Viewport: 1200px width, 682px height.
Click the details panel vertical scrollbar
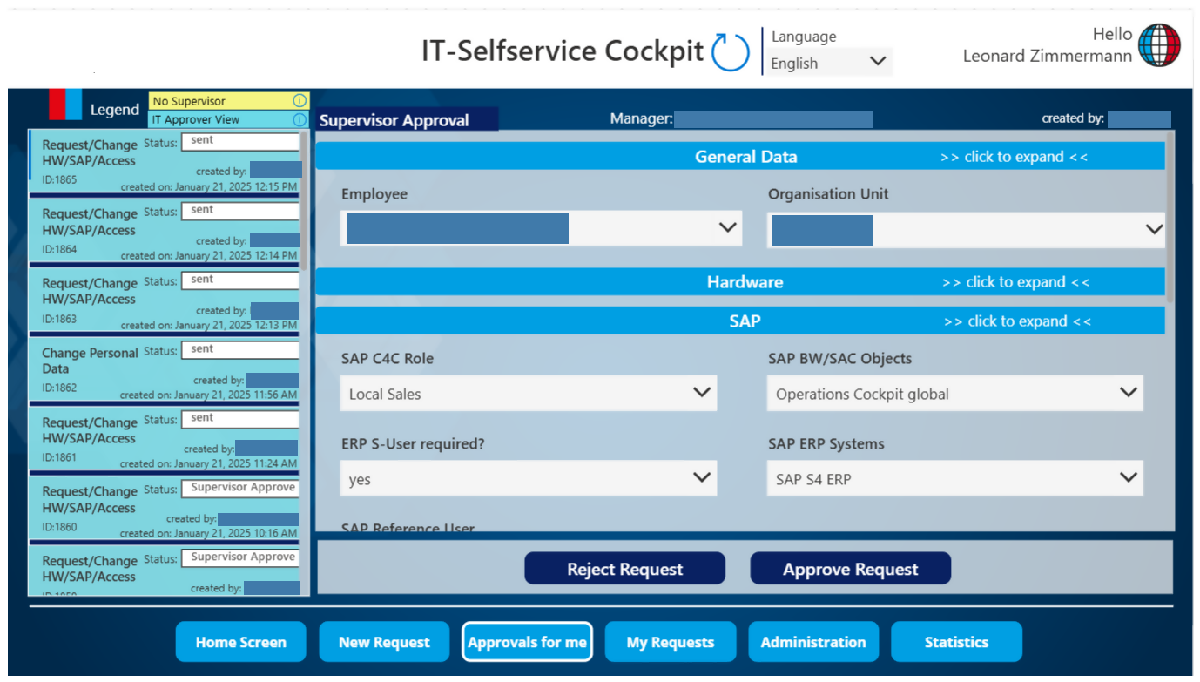pyautogui.click(x=1171, y=220)
